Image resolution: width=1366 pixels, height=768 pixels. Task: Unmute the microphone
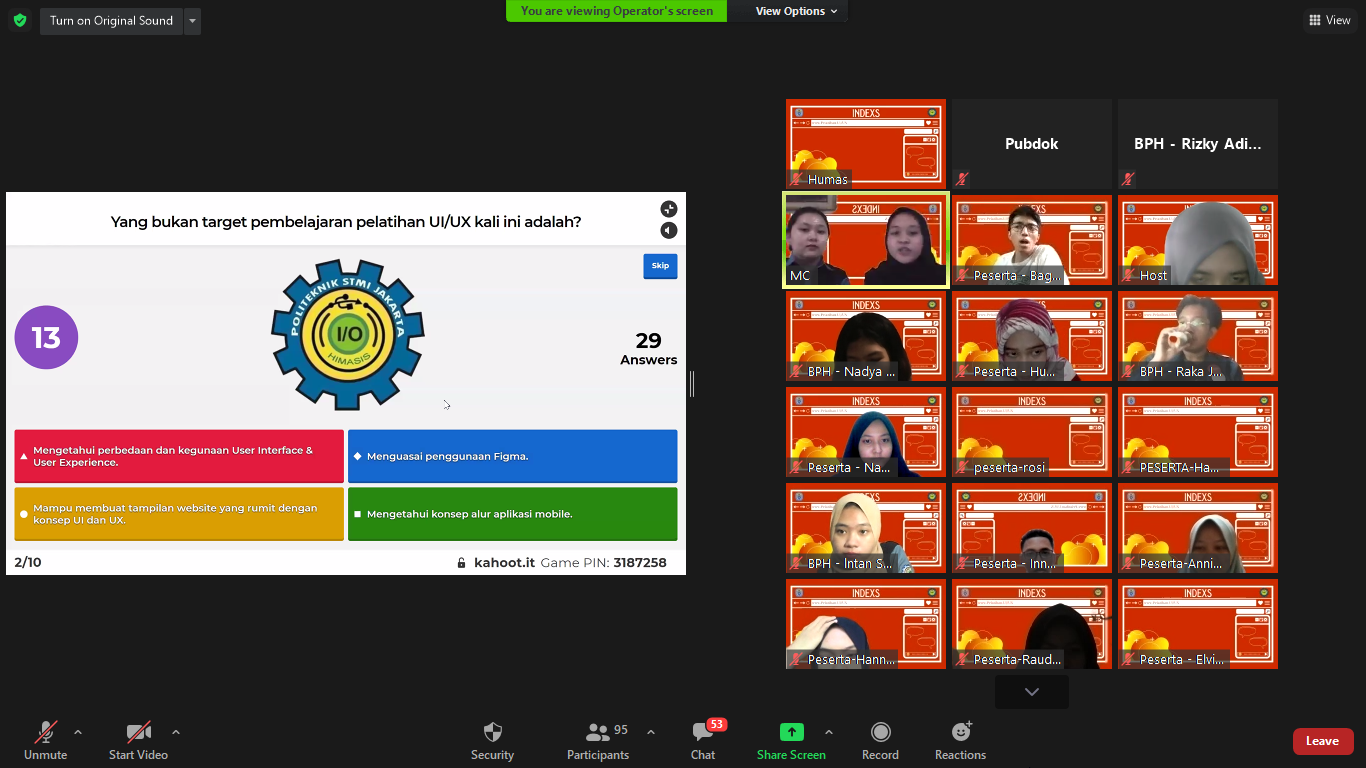coord(46,741)
